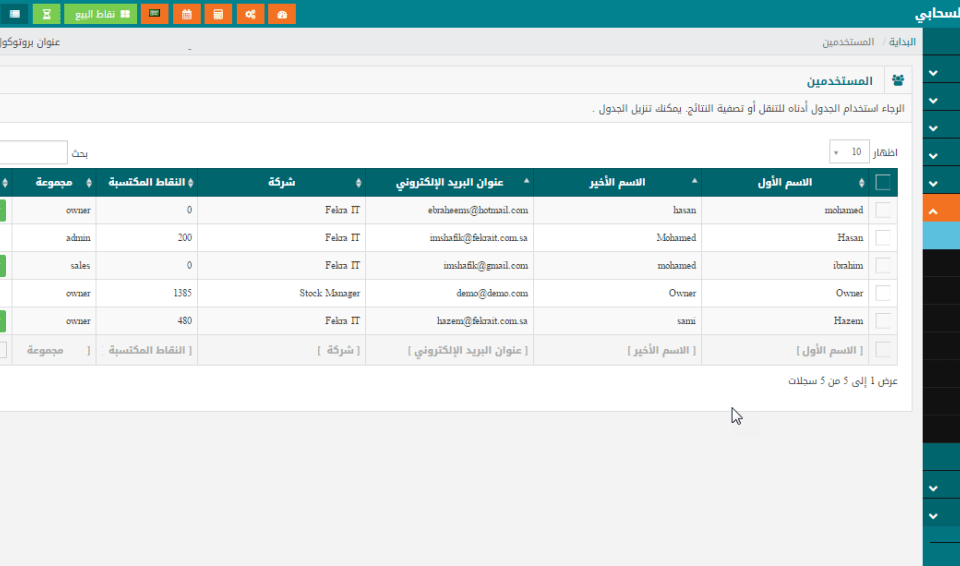This screenshot has width=960, height=566.
Task: Open the calendar icon in top bar
Action: pos(186,14)
